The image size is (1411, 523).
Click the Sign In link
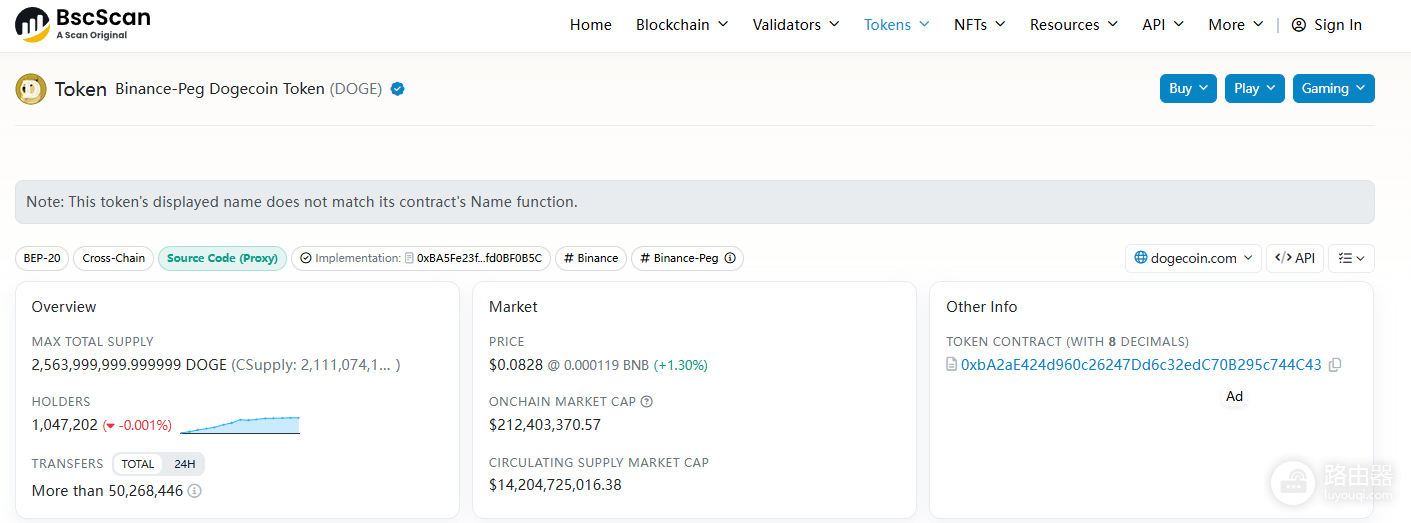coord(1338,25)
